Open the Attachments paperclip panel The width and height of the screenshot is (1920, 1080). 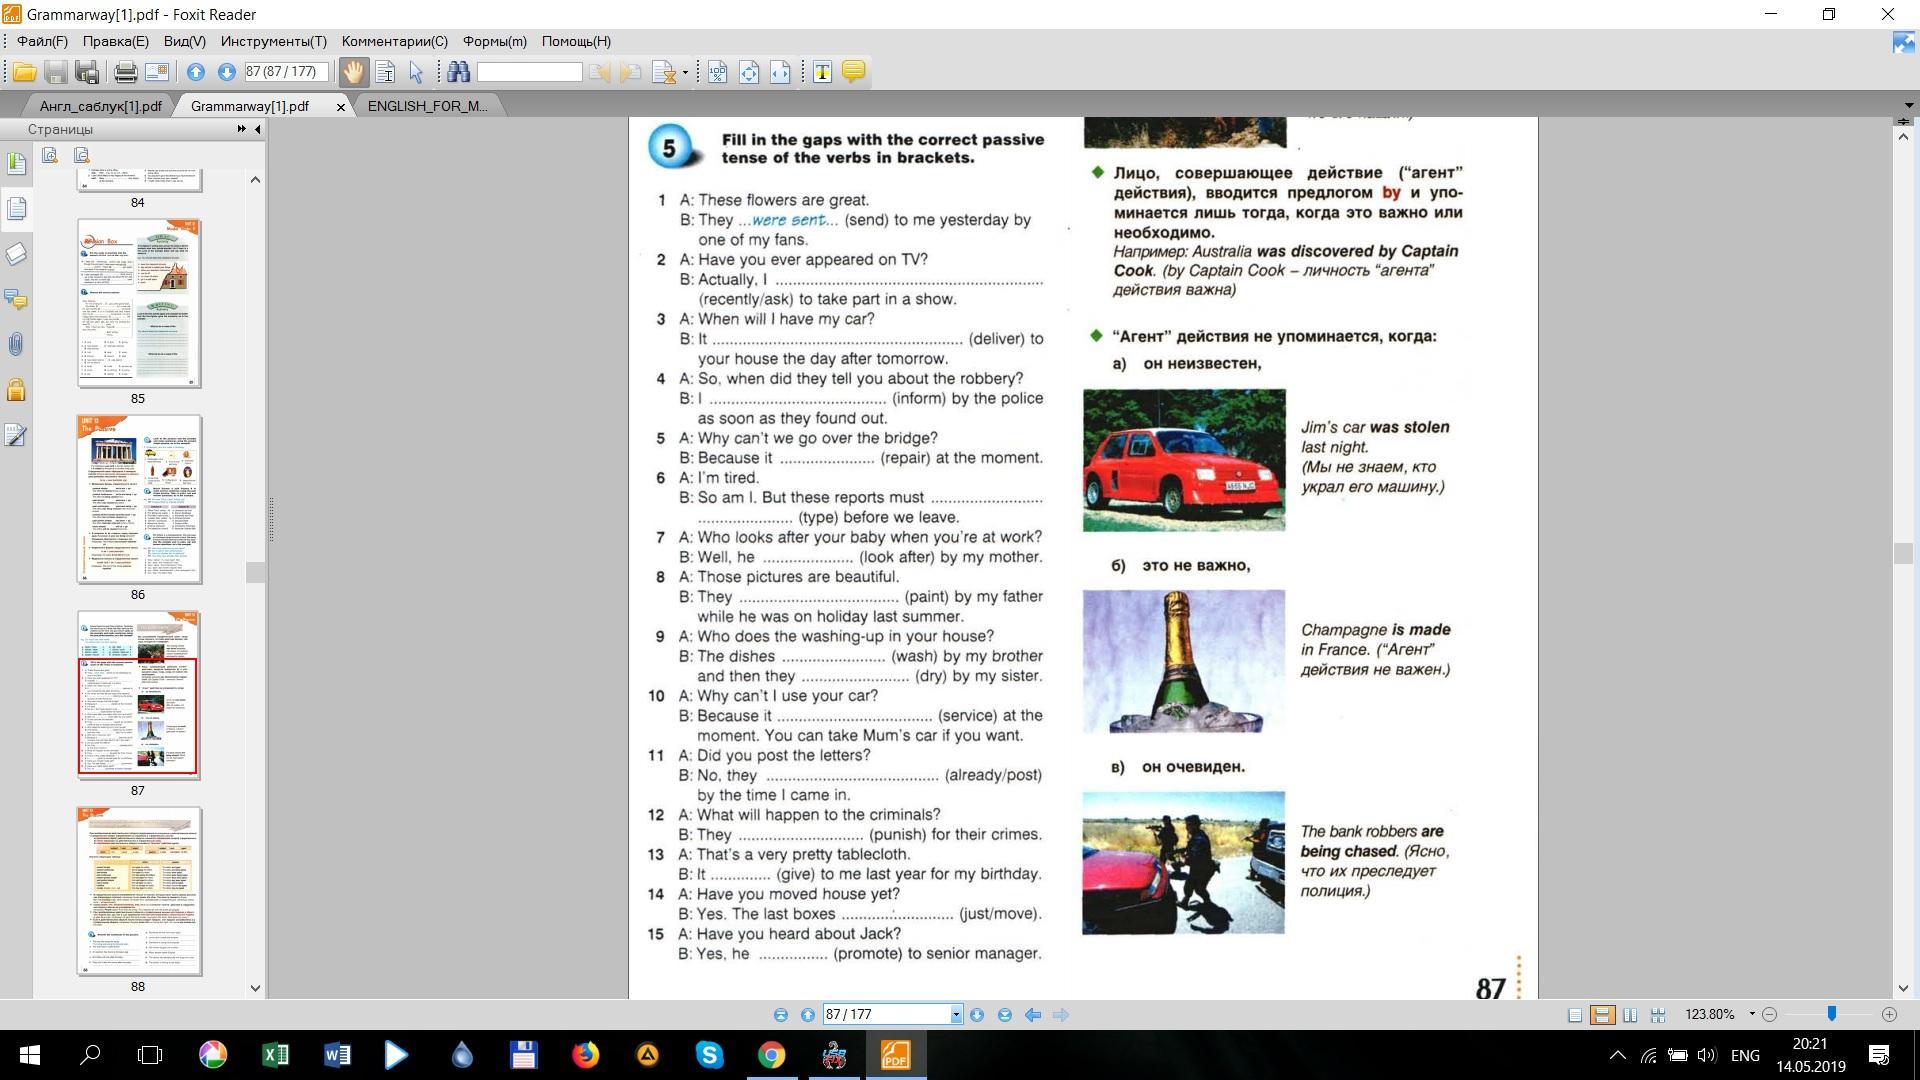(16, 345)
